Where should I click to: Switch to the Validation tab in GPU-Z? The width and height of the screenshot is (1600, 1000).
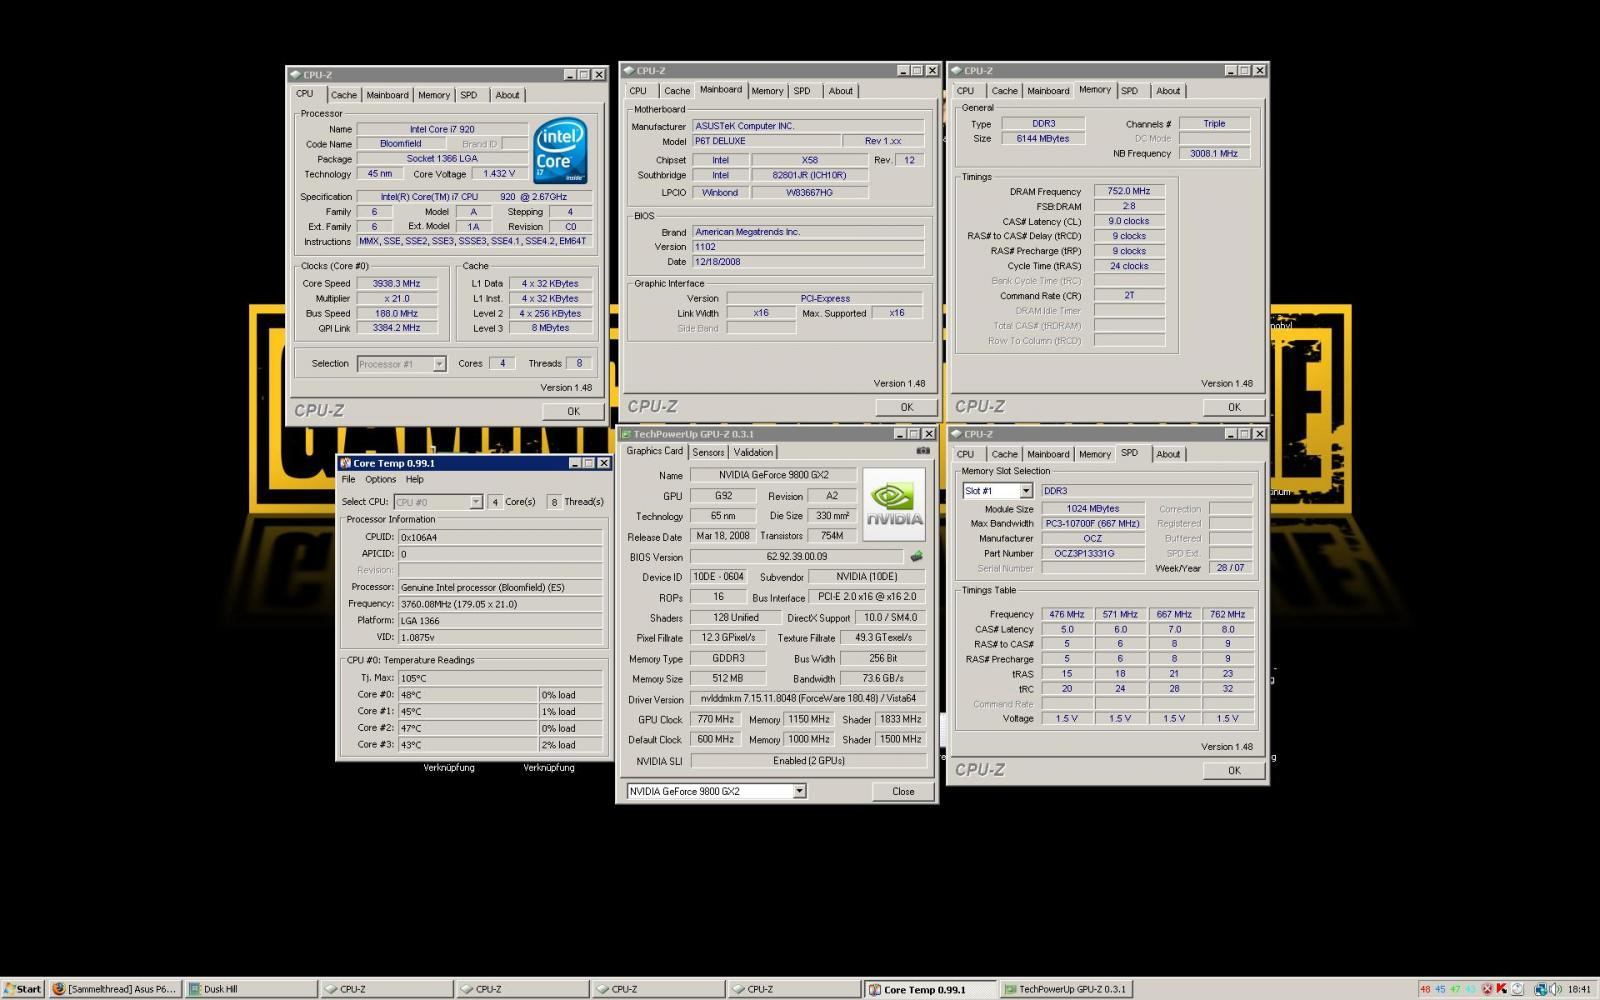pos(753,452)
